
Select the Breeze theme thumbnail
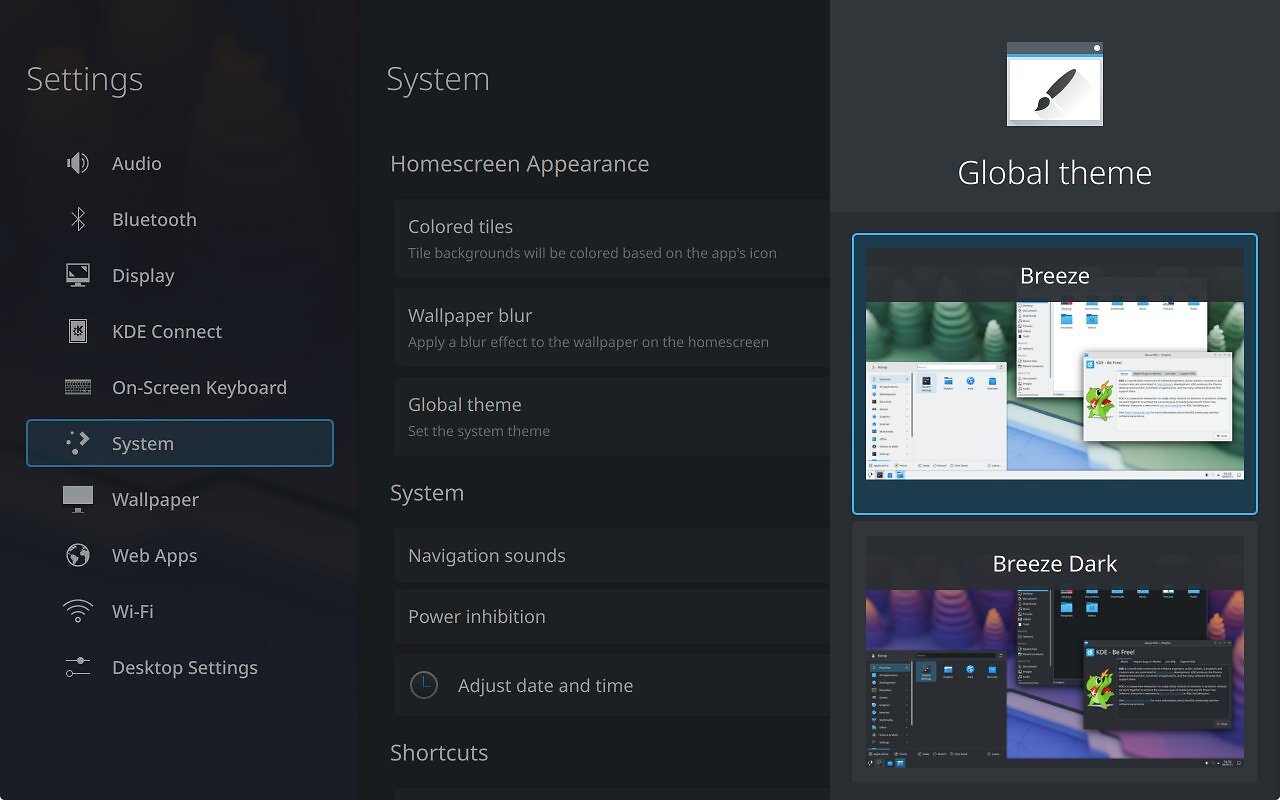point(1055,374)
